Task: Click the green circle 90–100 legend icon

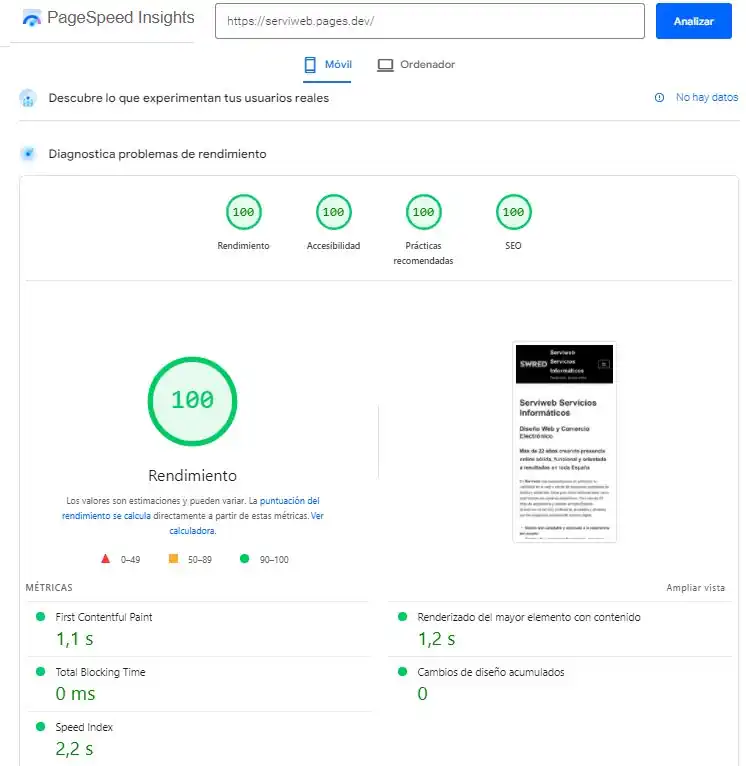Action: [244, 558]
